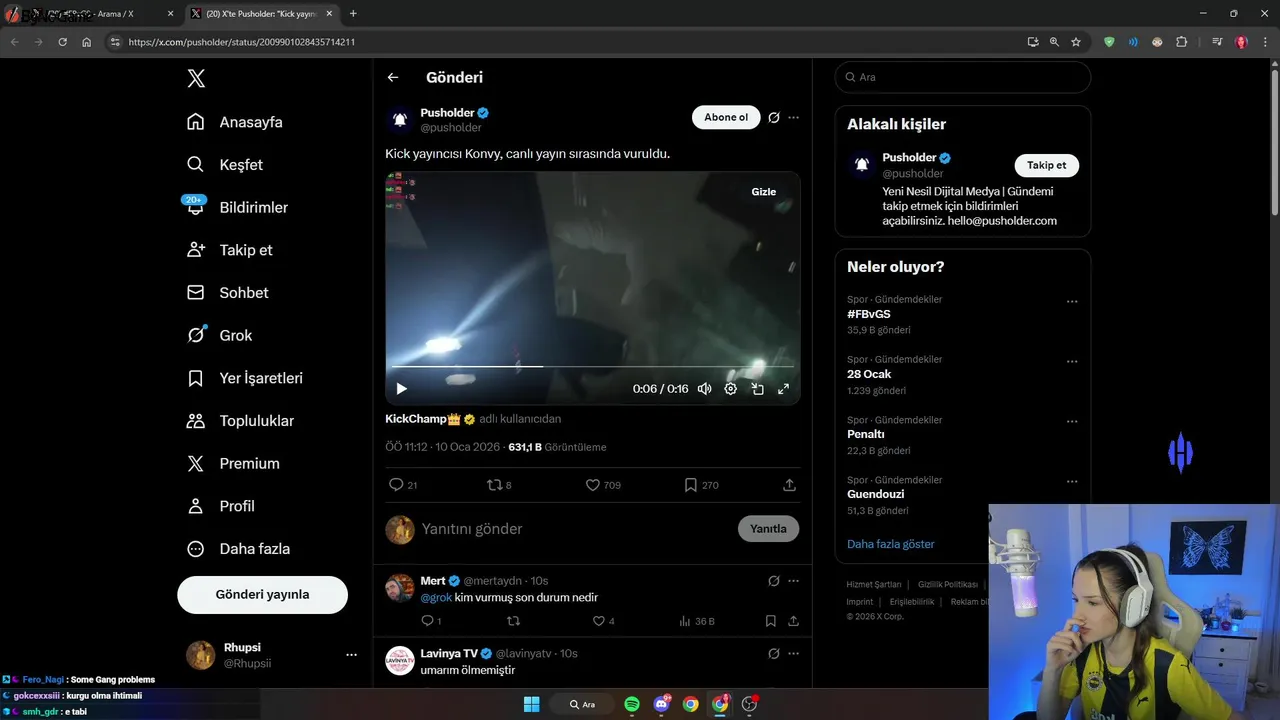Repost Mert's comment
1280x720 pixels.
[513, 621]
